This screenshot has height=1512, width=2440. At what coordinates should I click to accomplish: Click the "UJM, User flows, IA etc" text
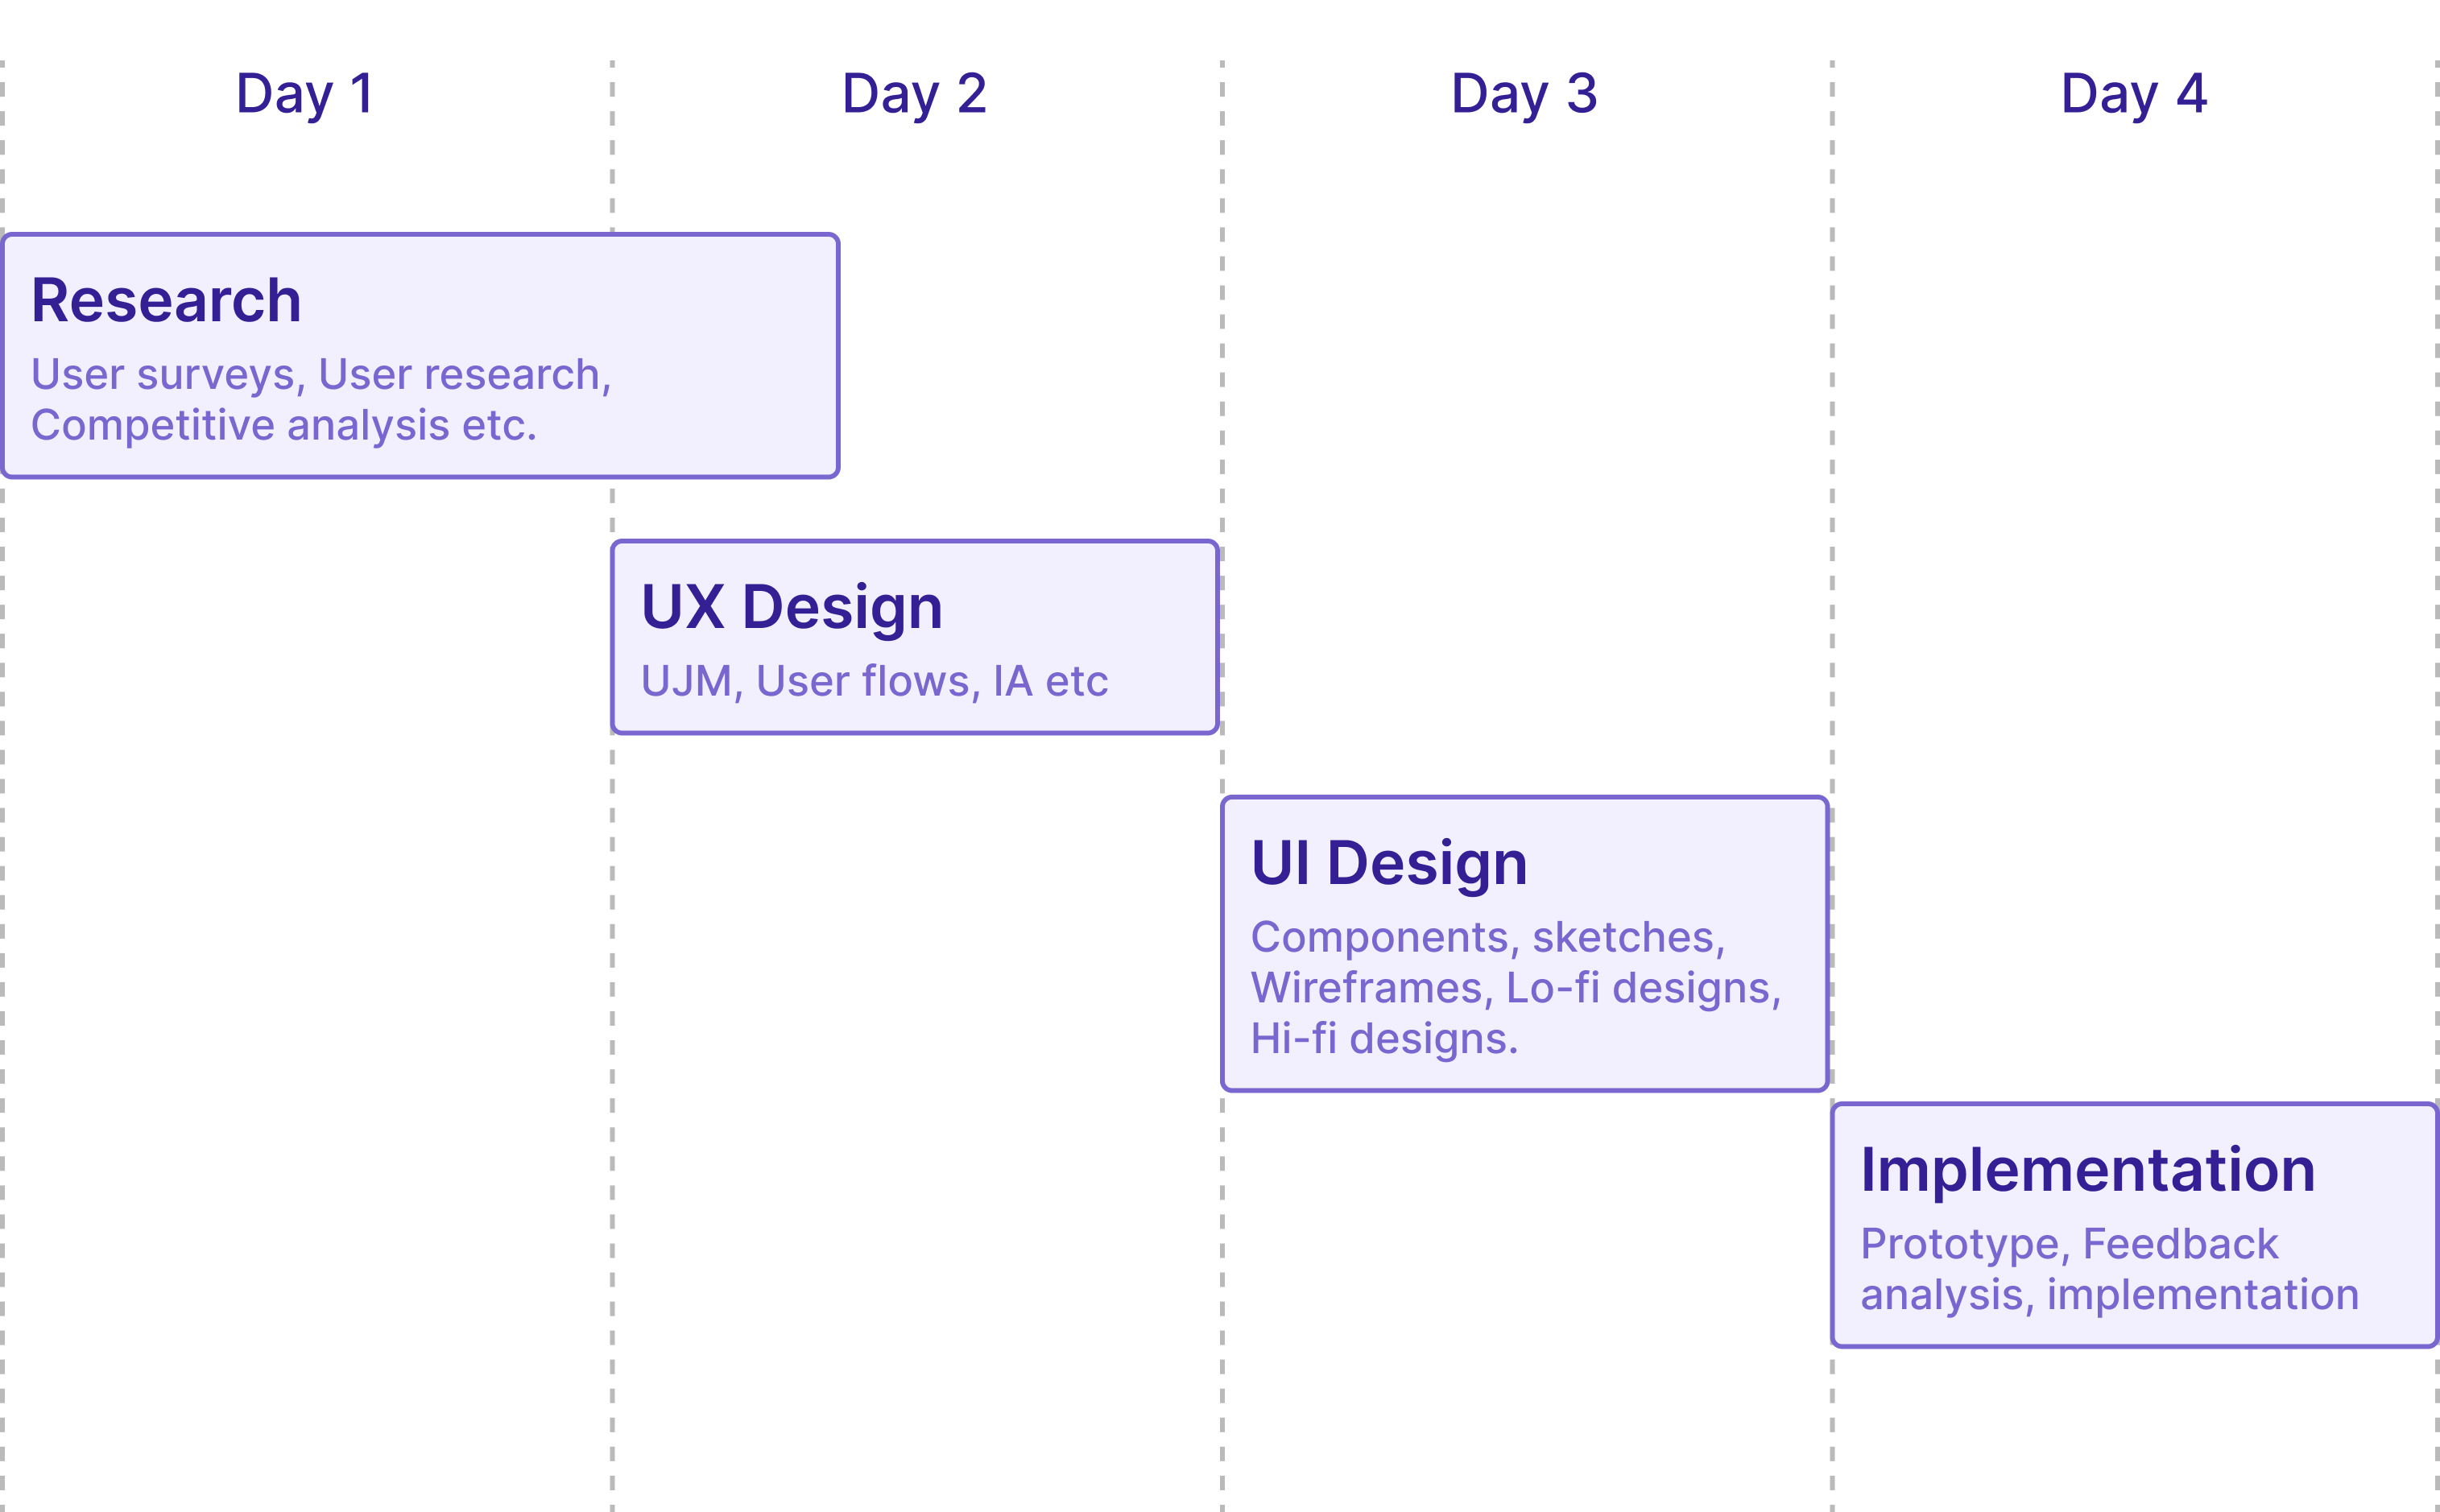874,681
